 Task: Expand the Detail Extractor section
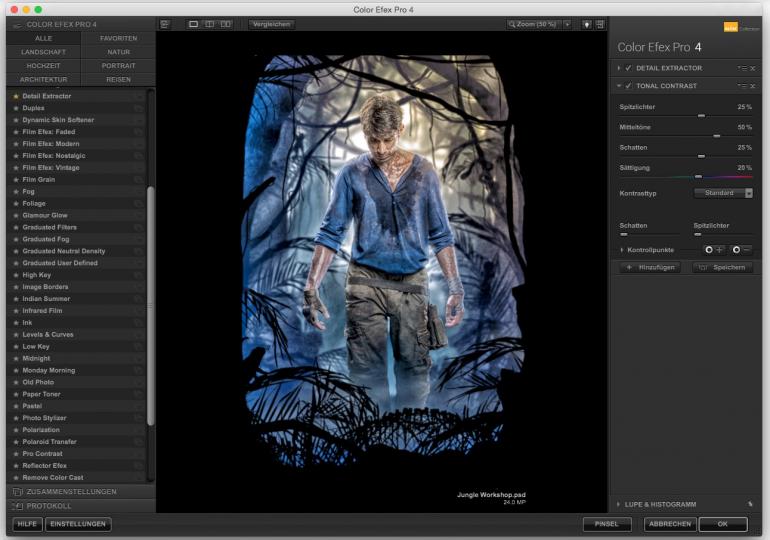(619, 68)
